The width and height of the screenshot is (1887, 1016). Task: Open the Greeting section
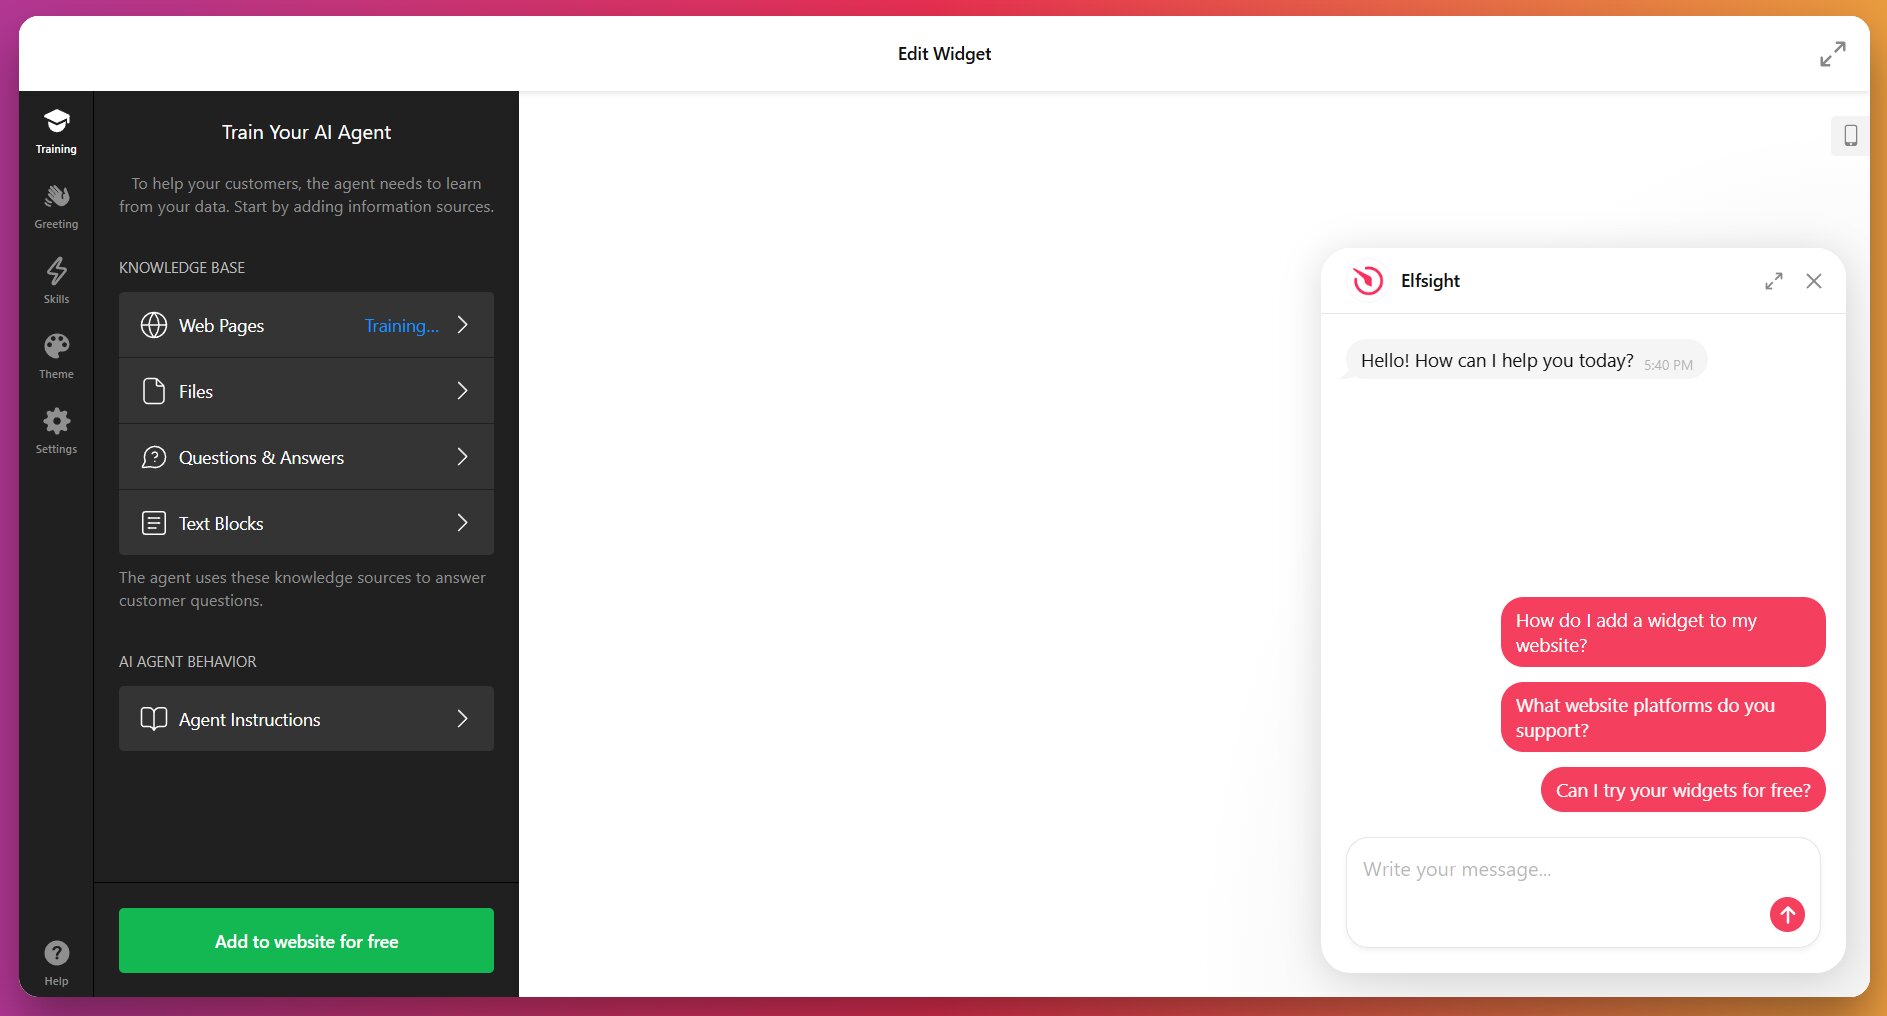click(x=56, y=205)
